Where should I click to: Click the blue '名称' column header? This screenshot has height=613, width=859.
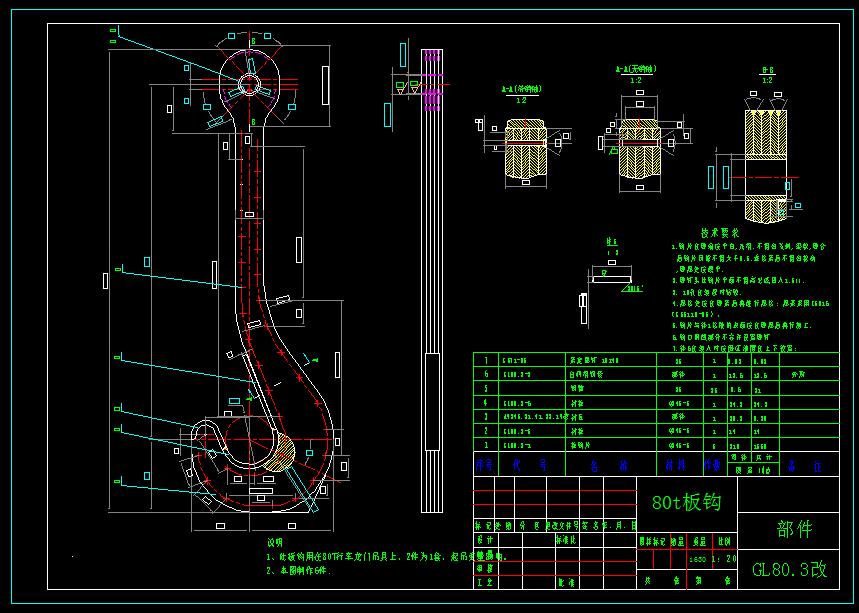pos(609,466)
